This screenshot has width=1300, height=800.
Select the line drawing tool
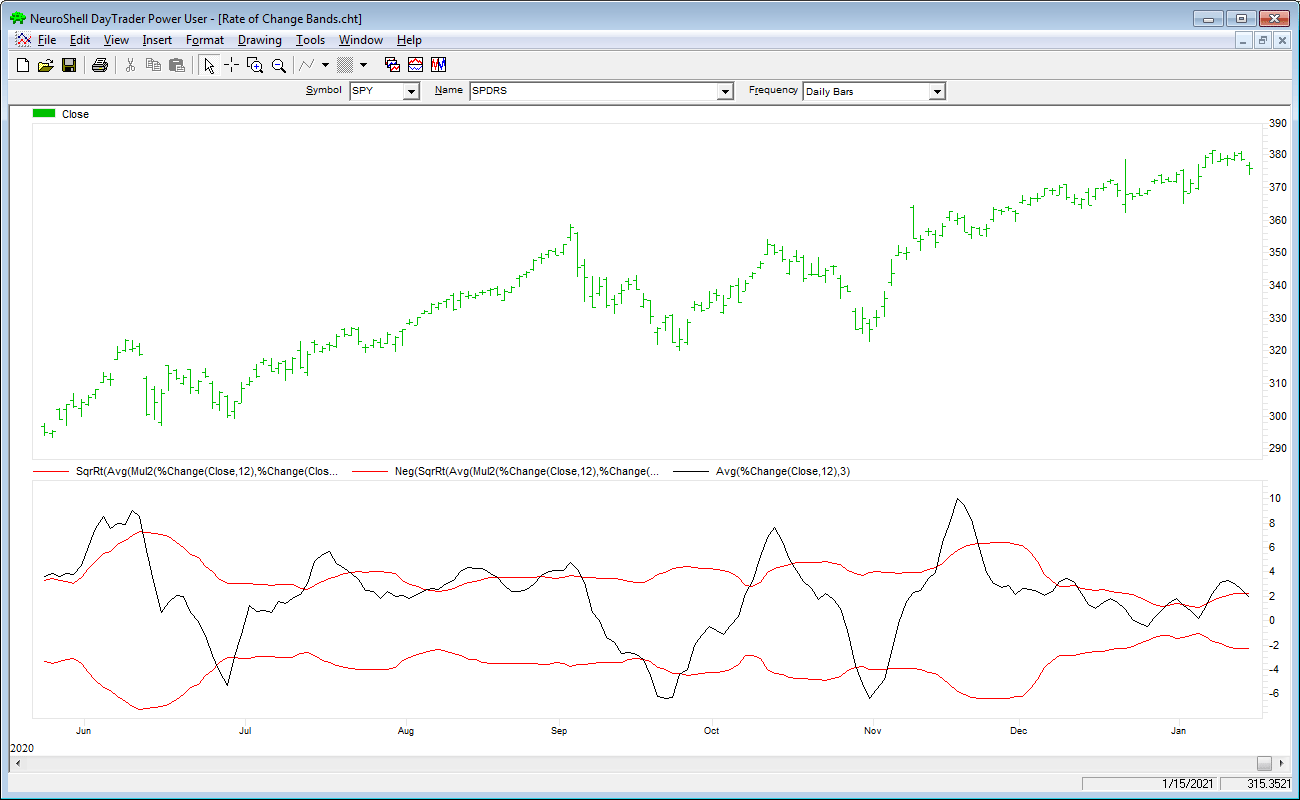click(307, 65)
